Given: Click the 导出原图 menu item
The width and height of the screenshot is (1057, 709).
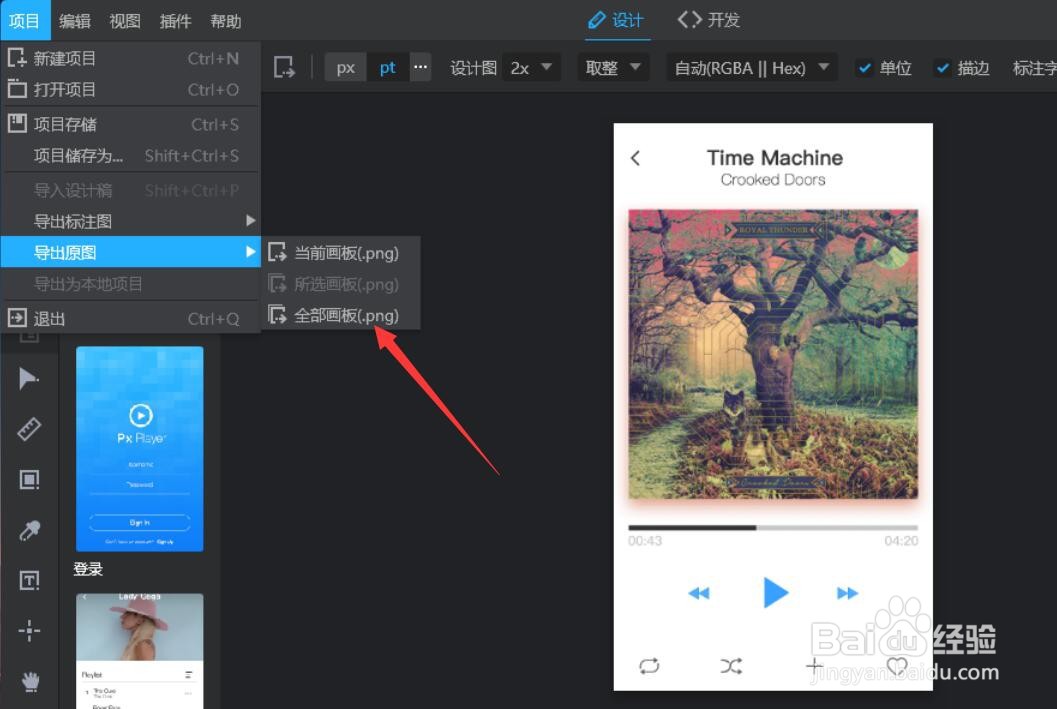Looking at the screenshot, I should [131, 252].
